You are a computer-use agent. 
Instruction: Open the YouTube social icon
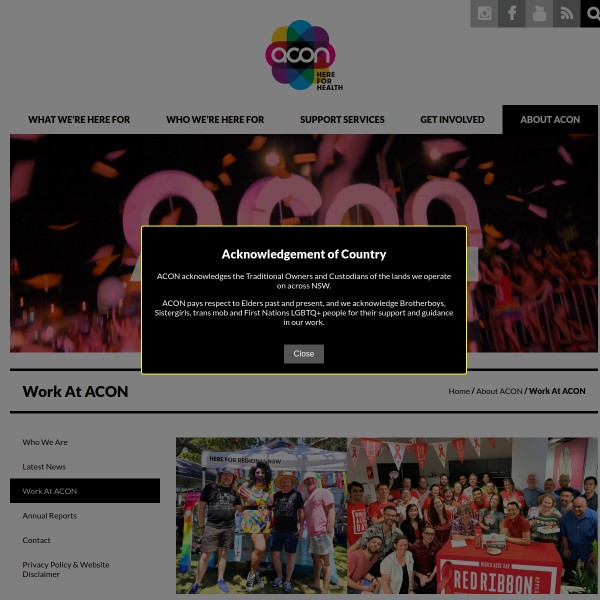click(539, 14)
